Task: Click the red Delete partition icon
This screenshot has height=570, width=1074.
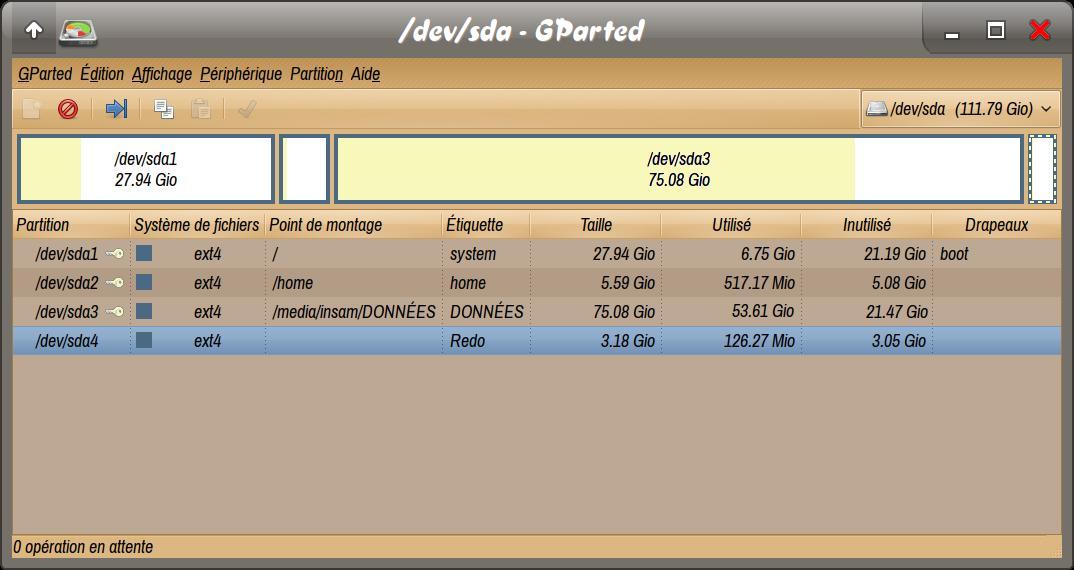Action: coord(68,109)
